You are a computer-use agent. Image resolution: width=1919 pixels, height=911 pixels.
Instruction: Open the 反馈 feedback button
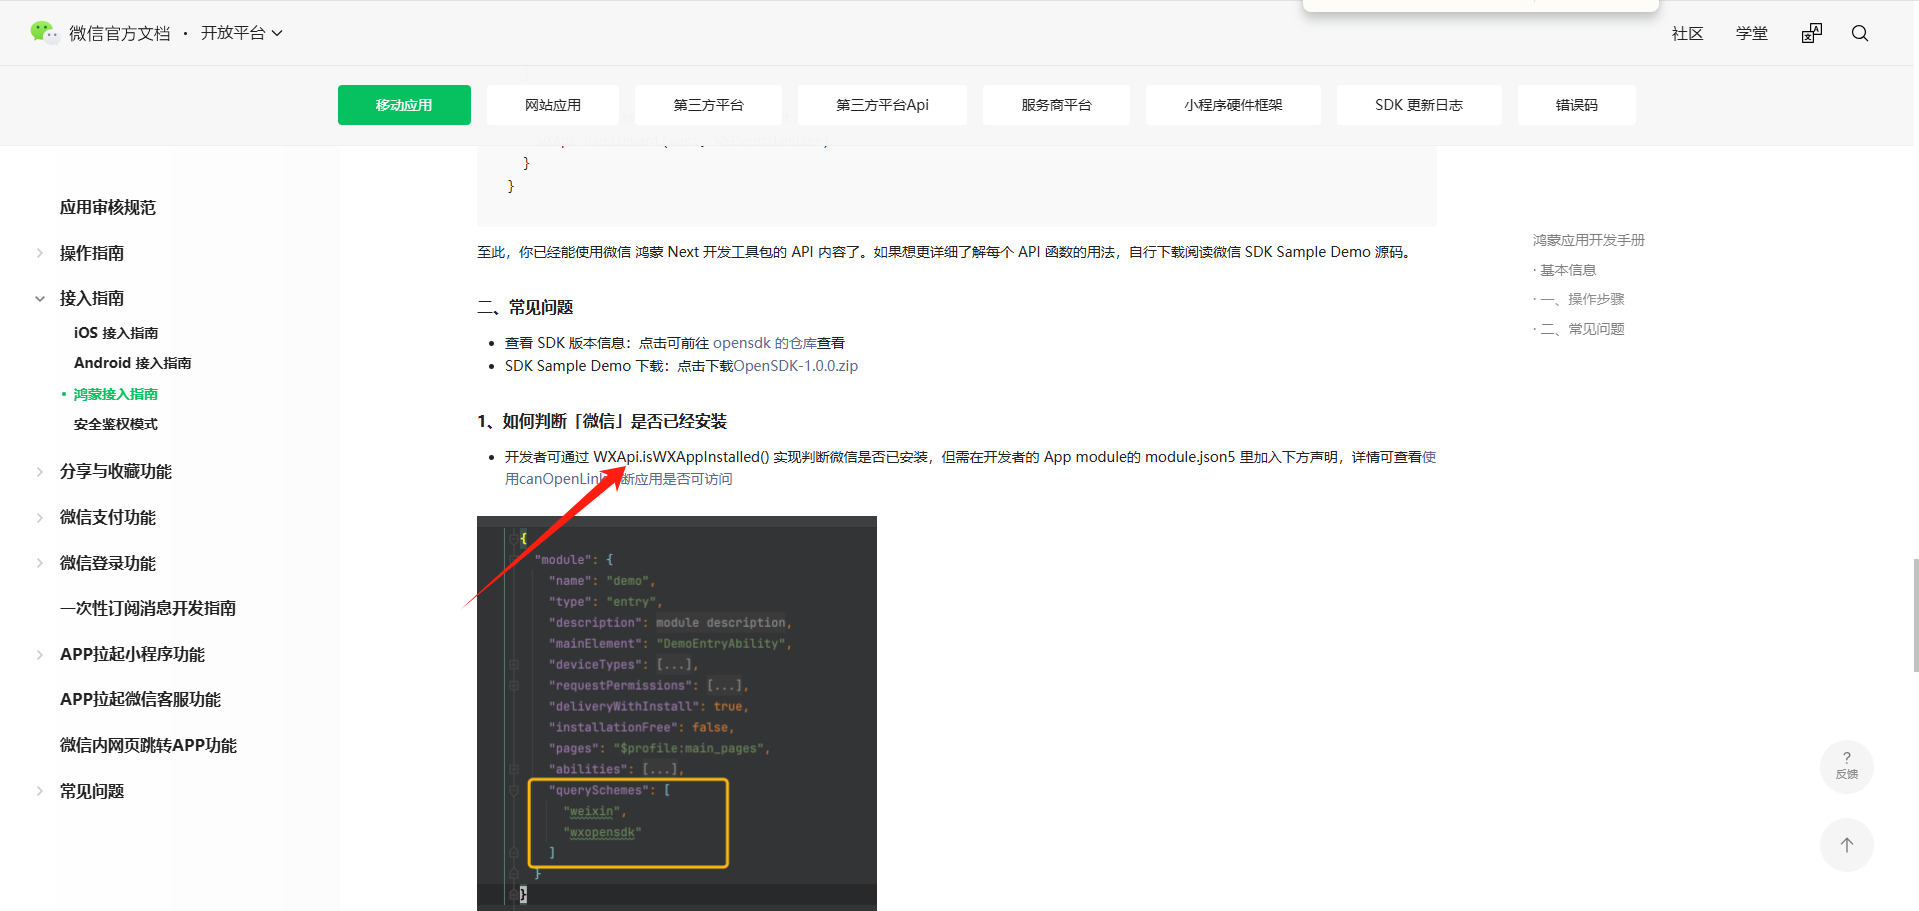coord(1847,767)
